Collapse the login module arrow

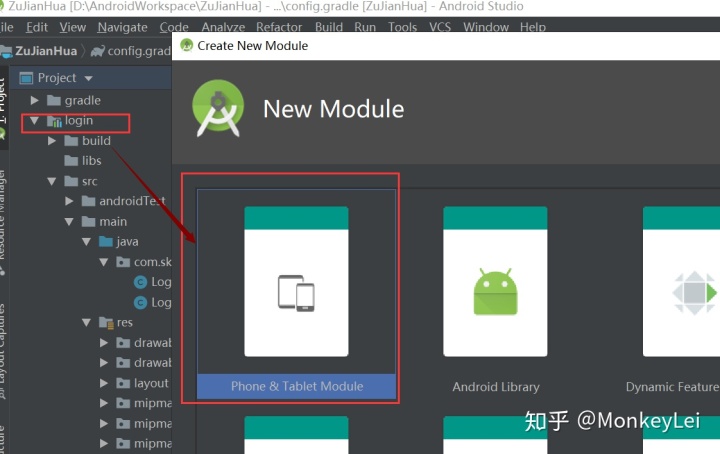click(x=34, y=121)
